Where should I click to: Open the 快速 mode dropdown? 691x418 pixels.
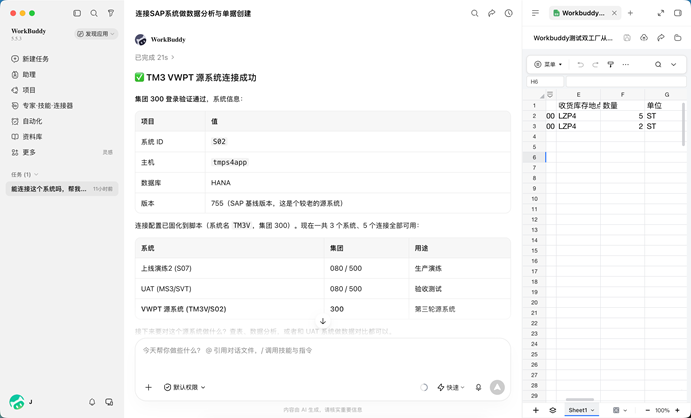pyautogui.click(x=451, y=387)
